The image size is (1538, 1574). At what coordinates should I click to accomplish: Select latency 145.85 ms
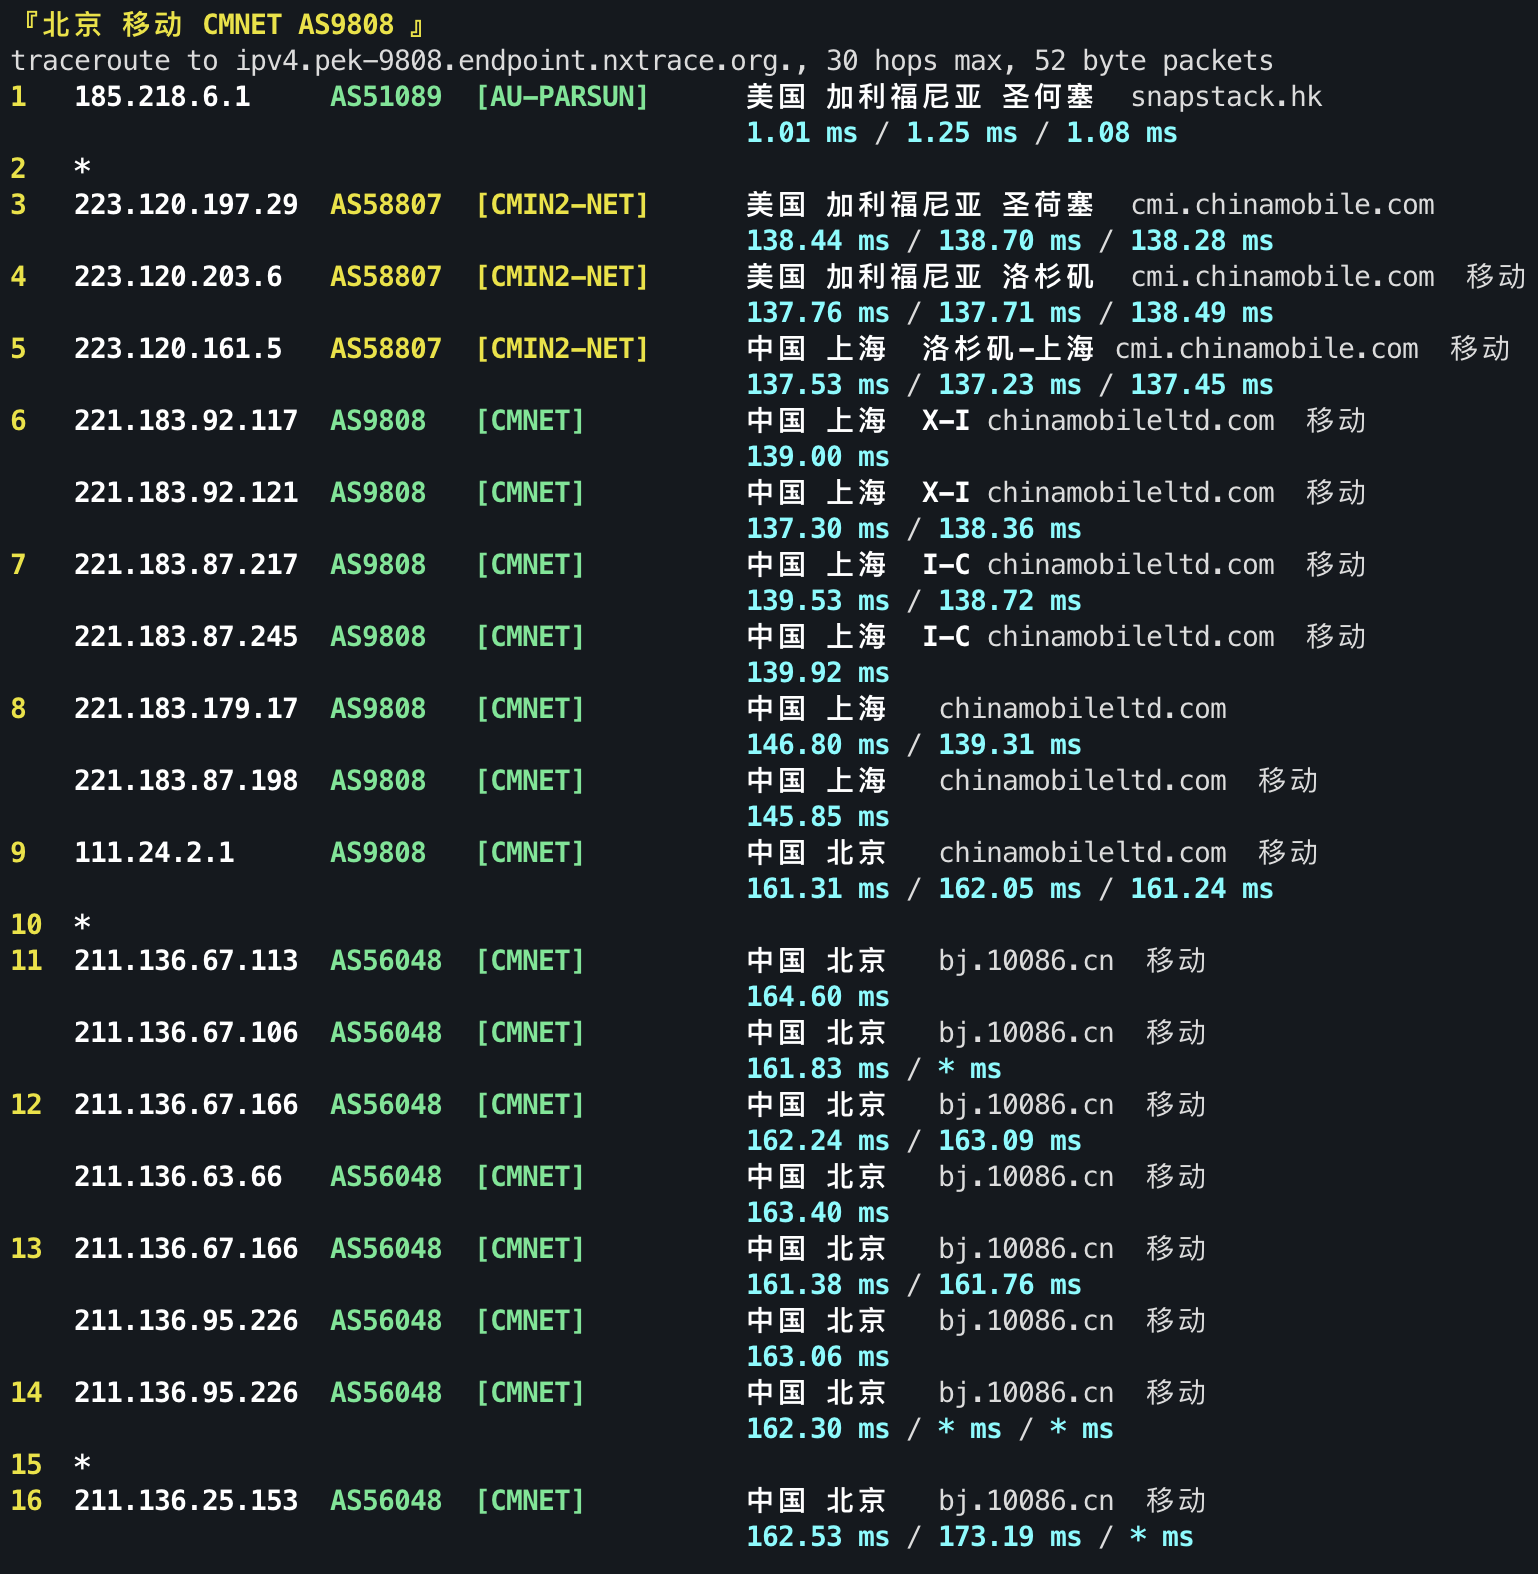818,817
